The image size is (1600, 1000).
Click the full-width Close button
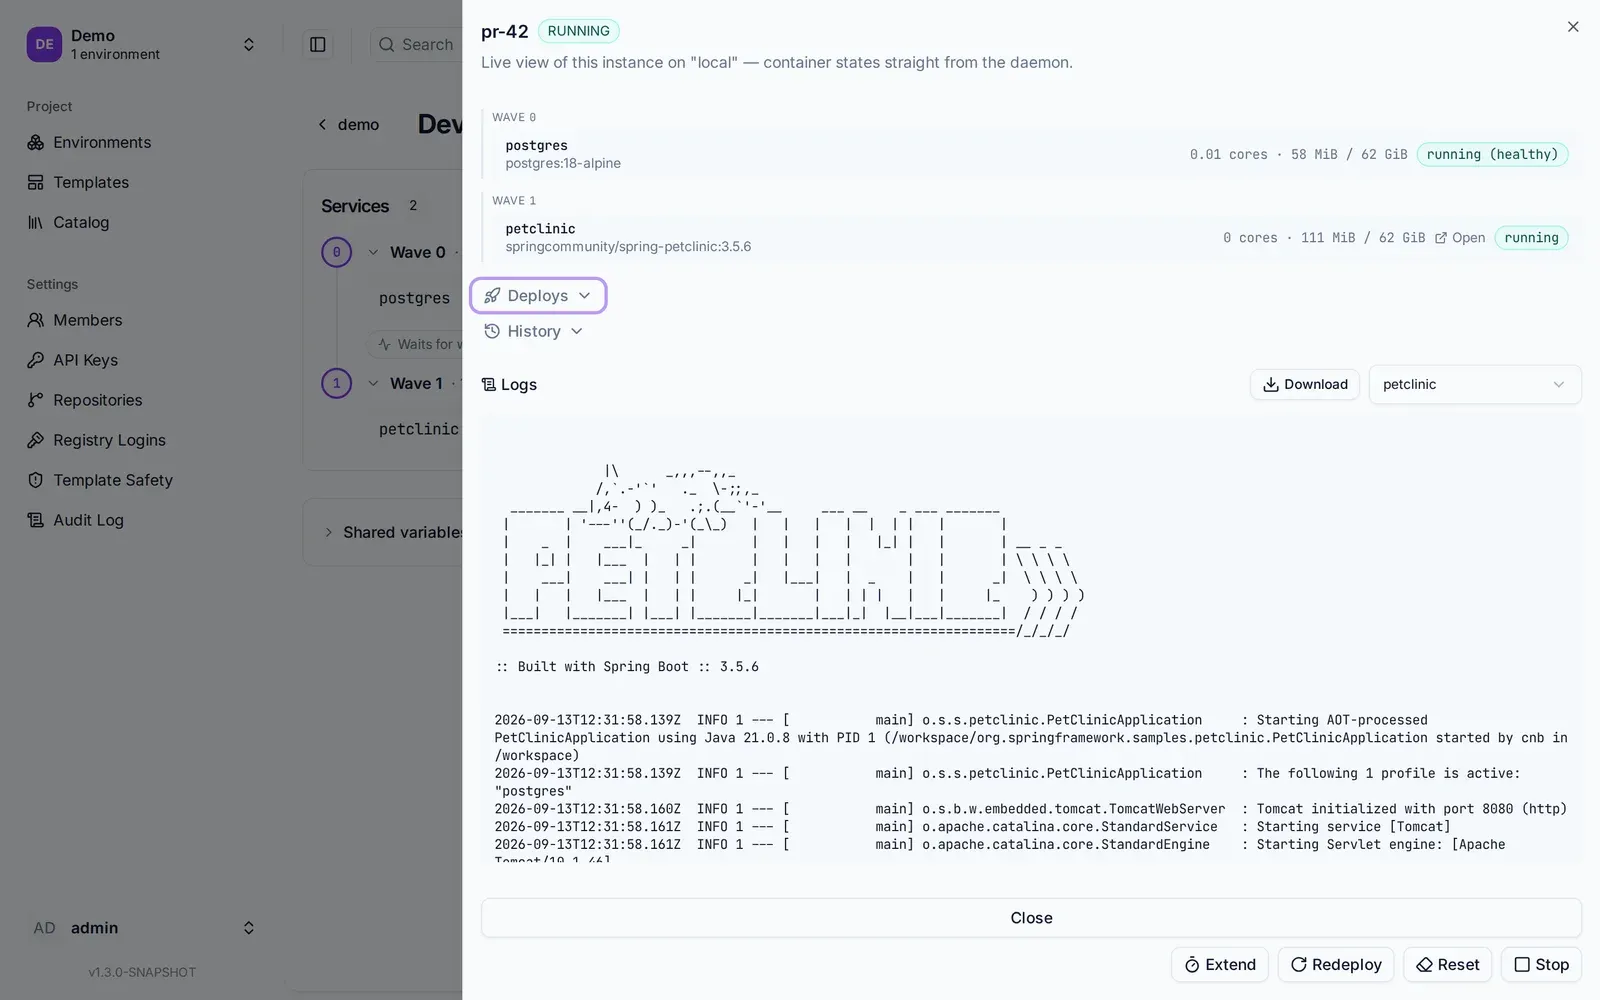click(x=1031, y=918)
